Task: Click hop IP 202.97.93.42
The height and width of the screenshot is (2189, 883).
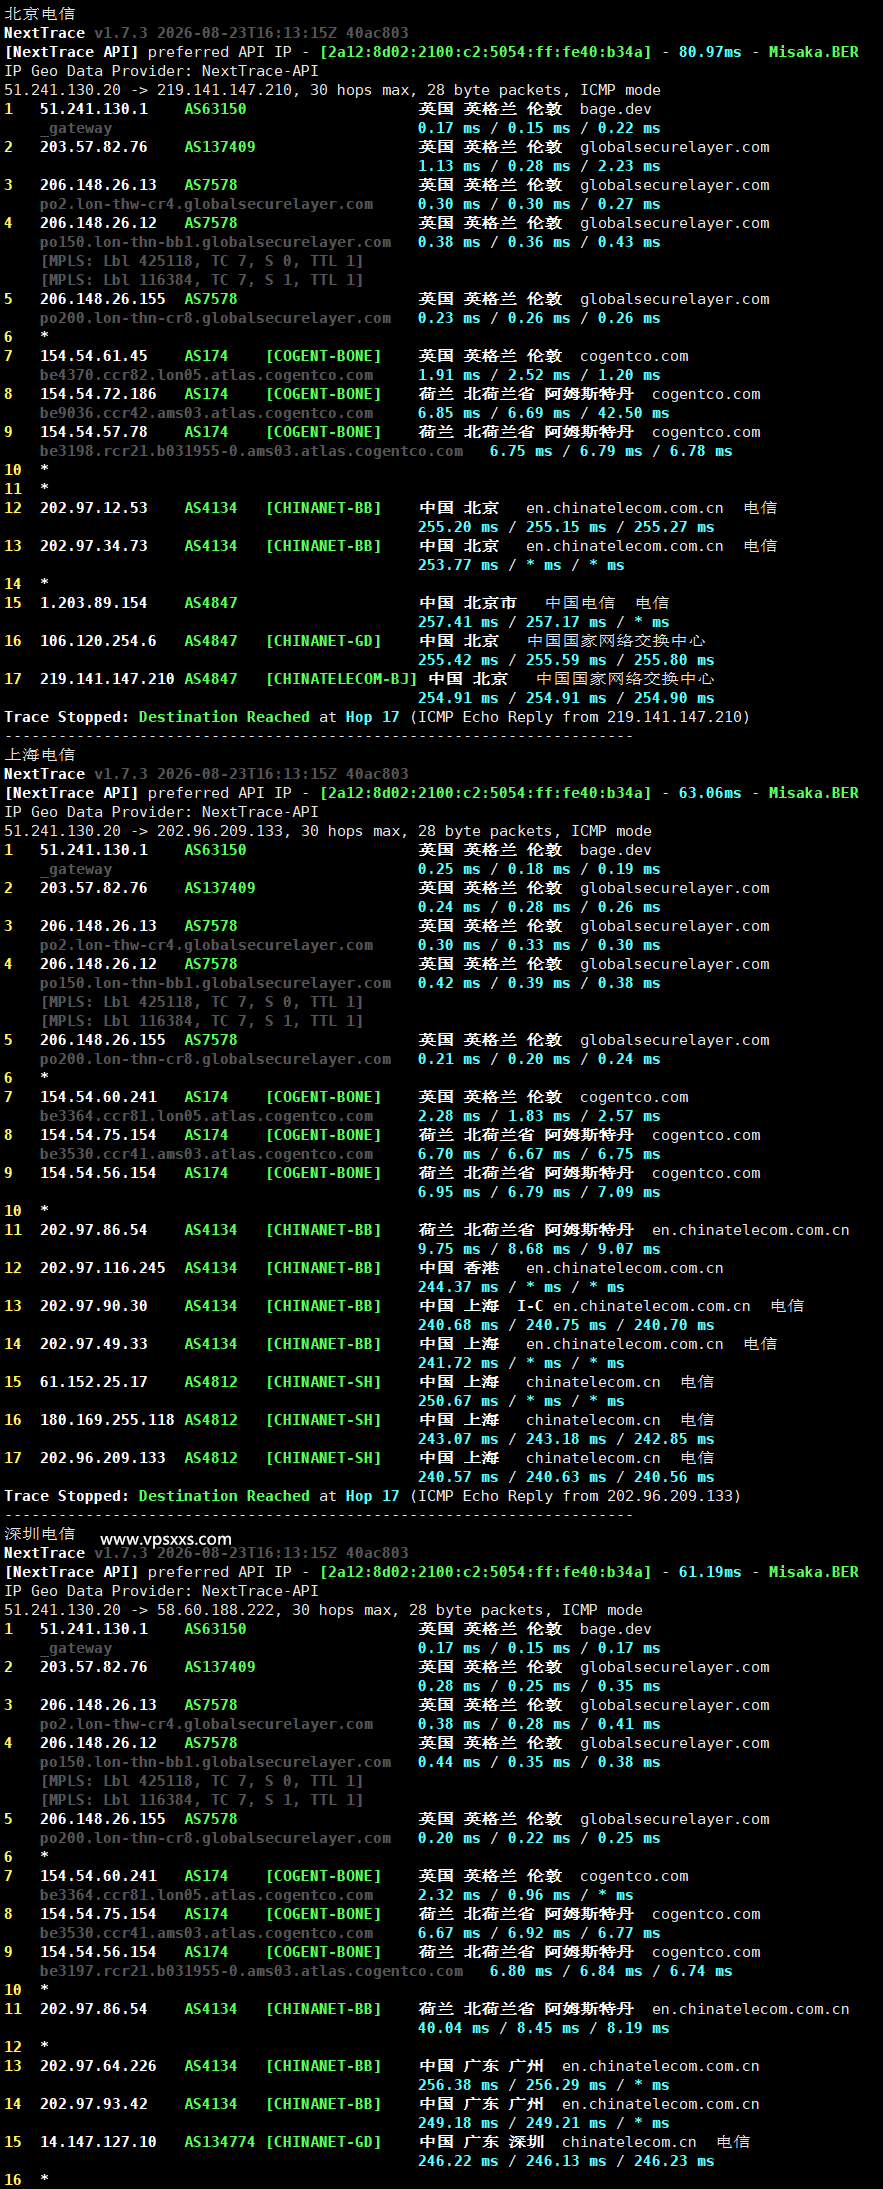Action: click(x=94, y=2104)
